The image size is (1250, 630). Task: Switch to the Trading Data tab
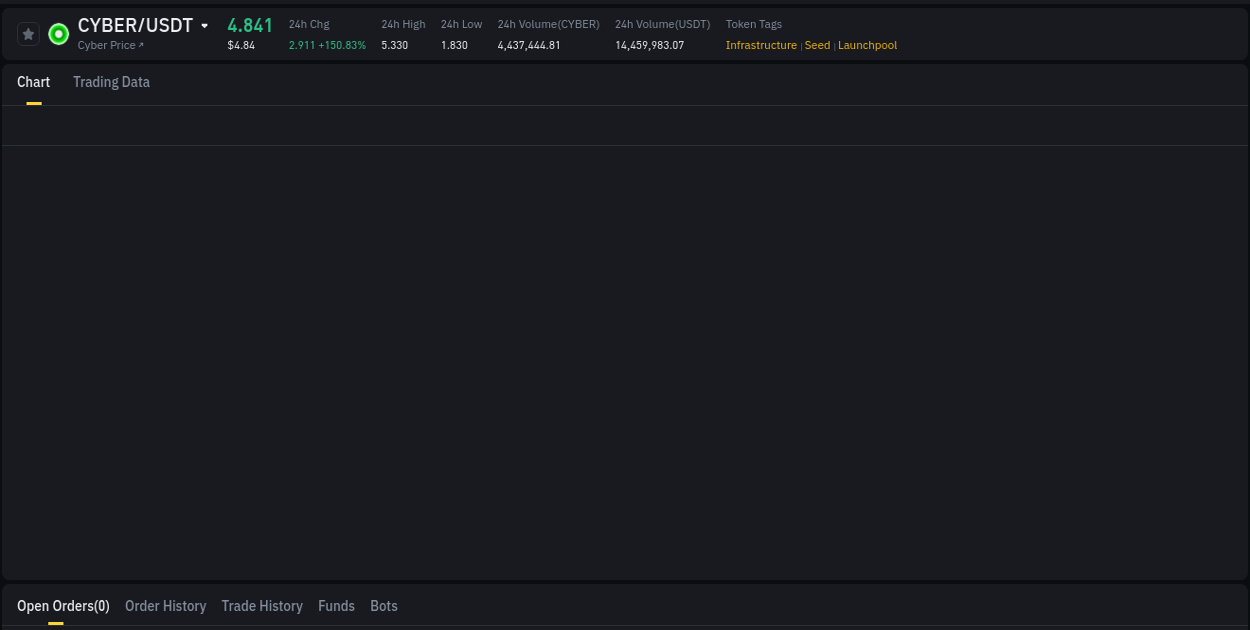pos(111,82)
